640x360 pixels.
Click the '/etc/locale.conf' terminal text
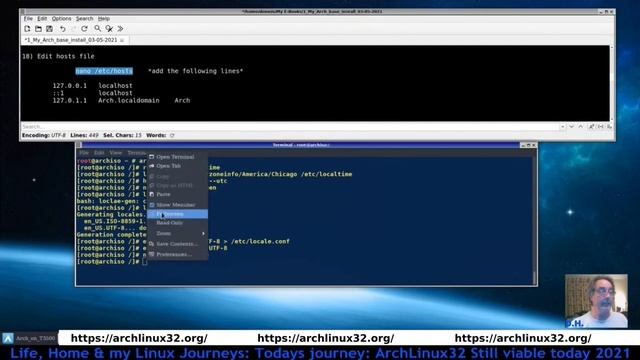point(260,241)
